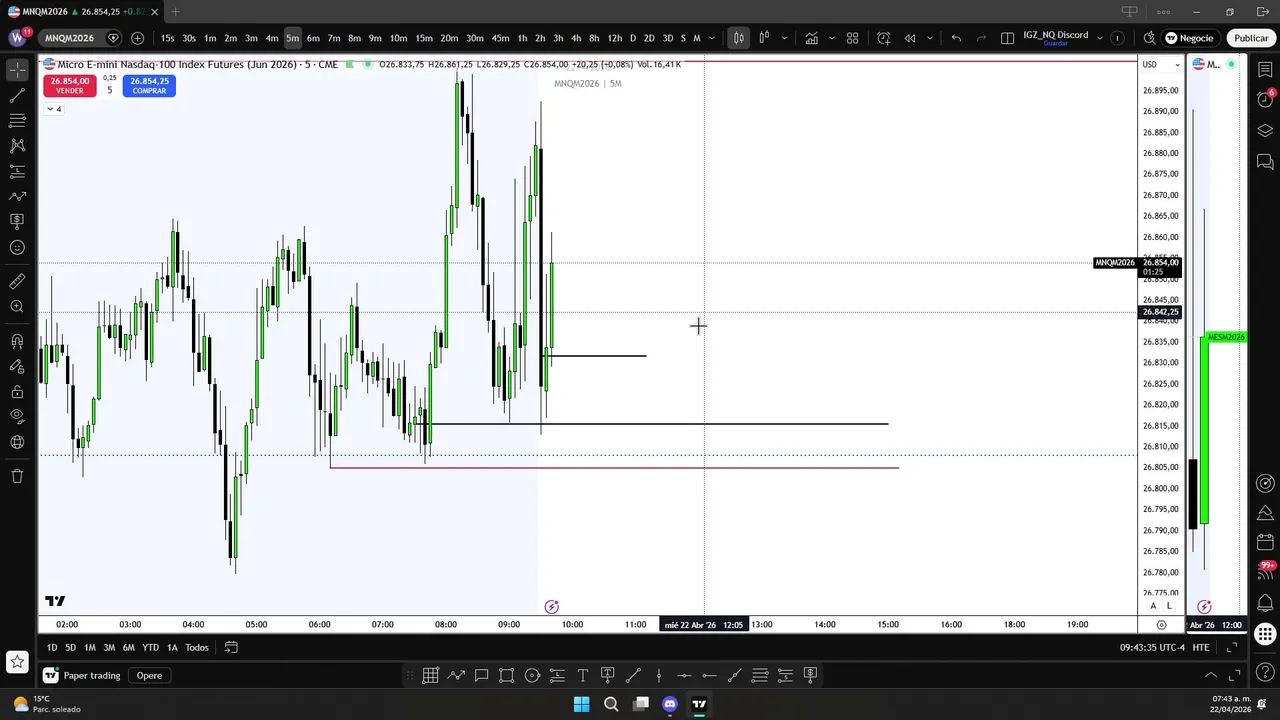The width and height of the screenshot is (1280, 720).
Task: Click the trash icon to remove drawings
Action: click(17, 476)
